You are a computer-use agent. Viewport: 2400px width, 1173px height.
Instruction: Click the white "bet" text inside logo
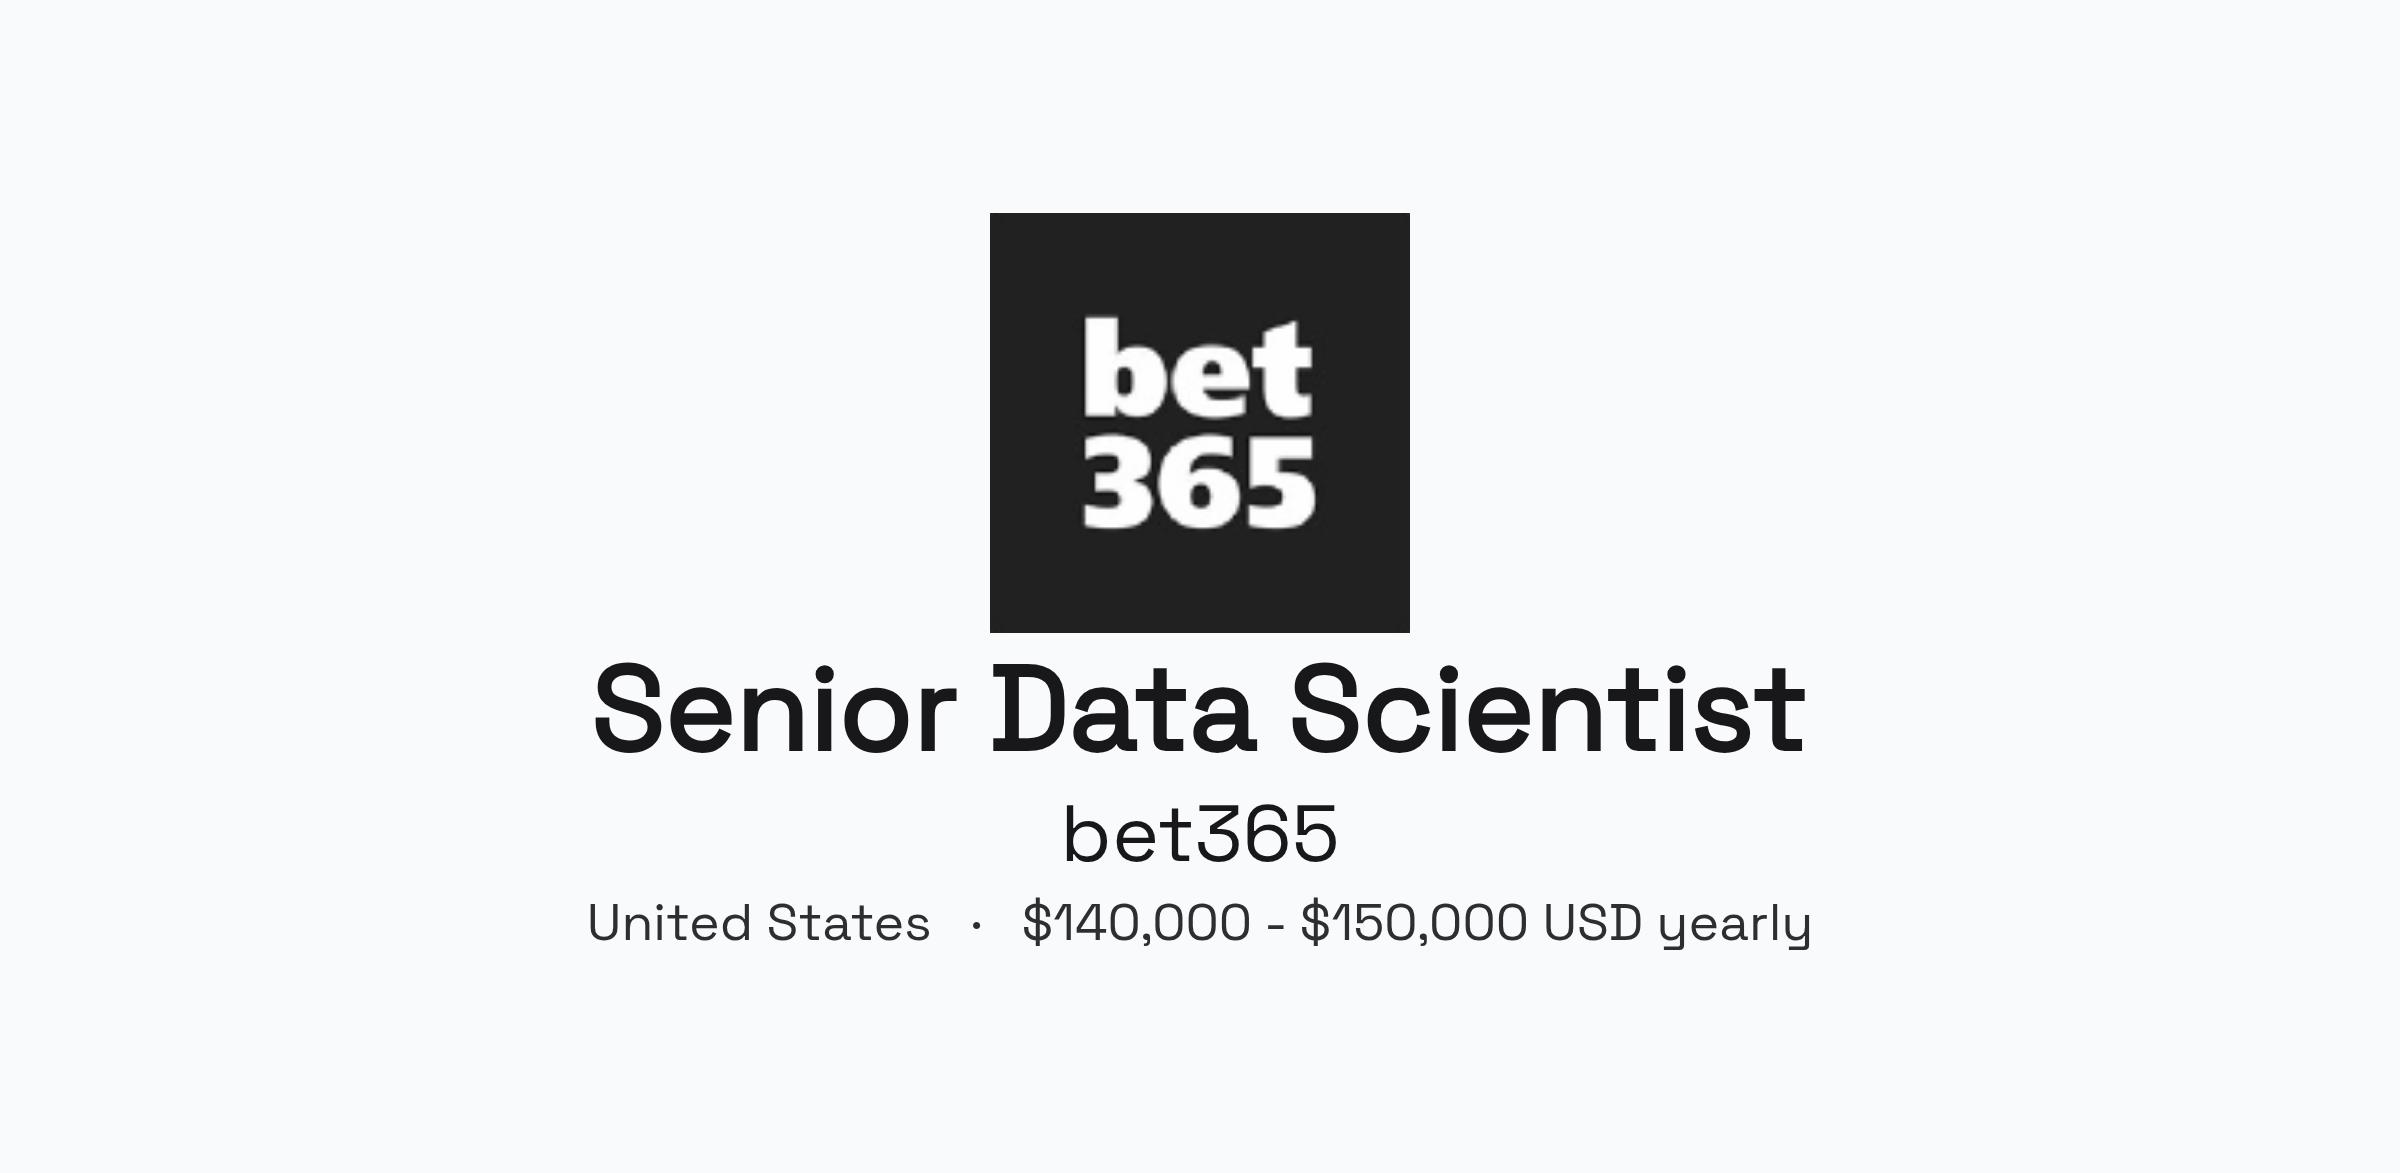1198,367
